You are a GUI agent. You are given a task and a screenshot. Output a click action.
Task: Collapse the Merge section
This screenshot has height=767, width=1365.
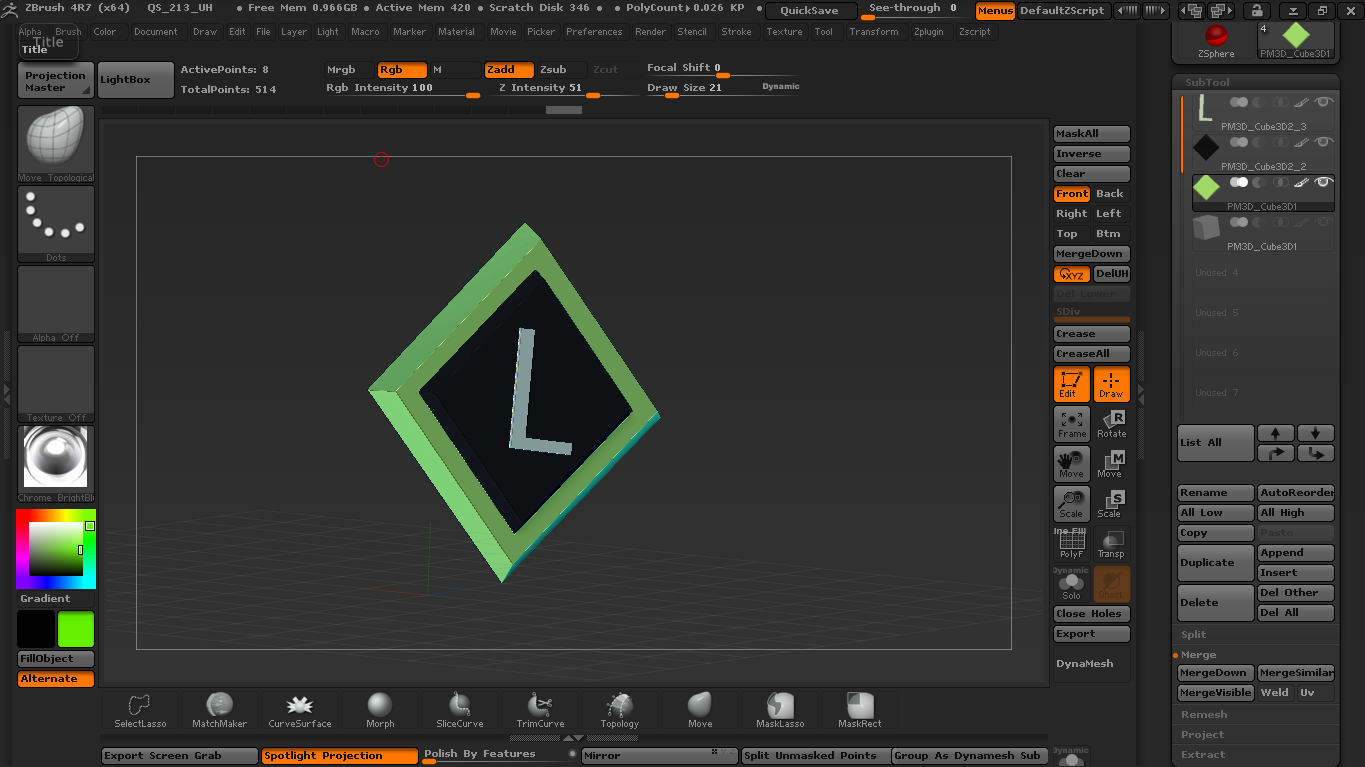(x=1198, y=654)
